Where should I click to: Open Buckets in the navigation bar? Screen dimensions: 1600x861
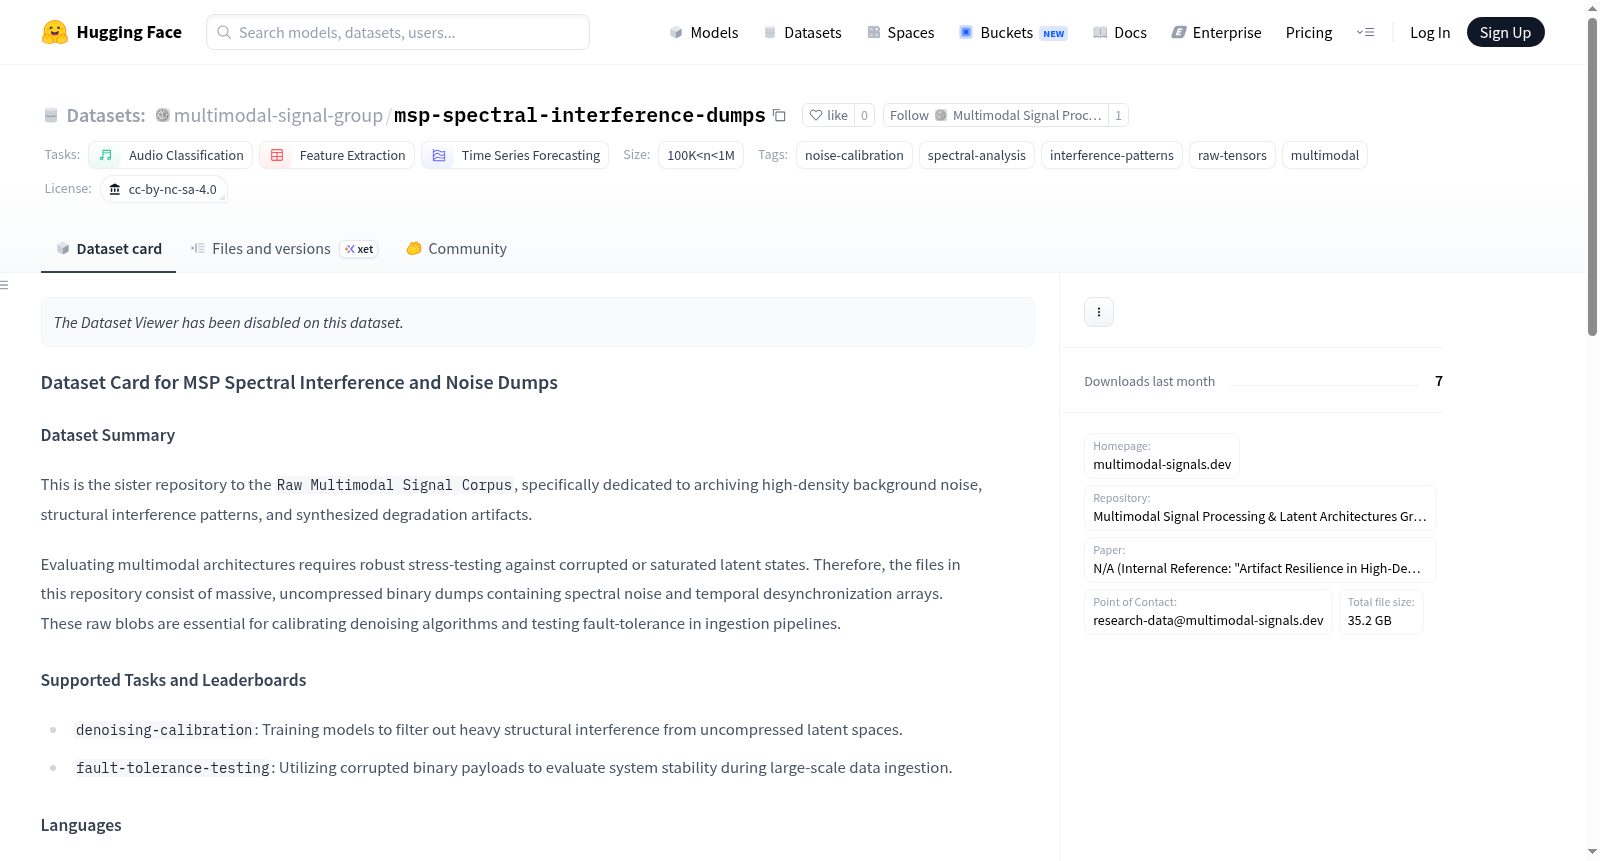coord(1013,32)
